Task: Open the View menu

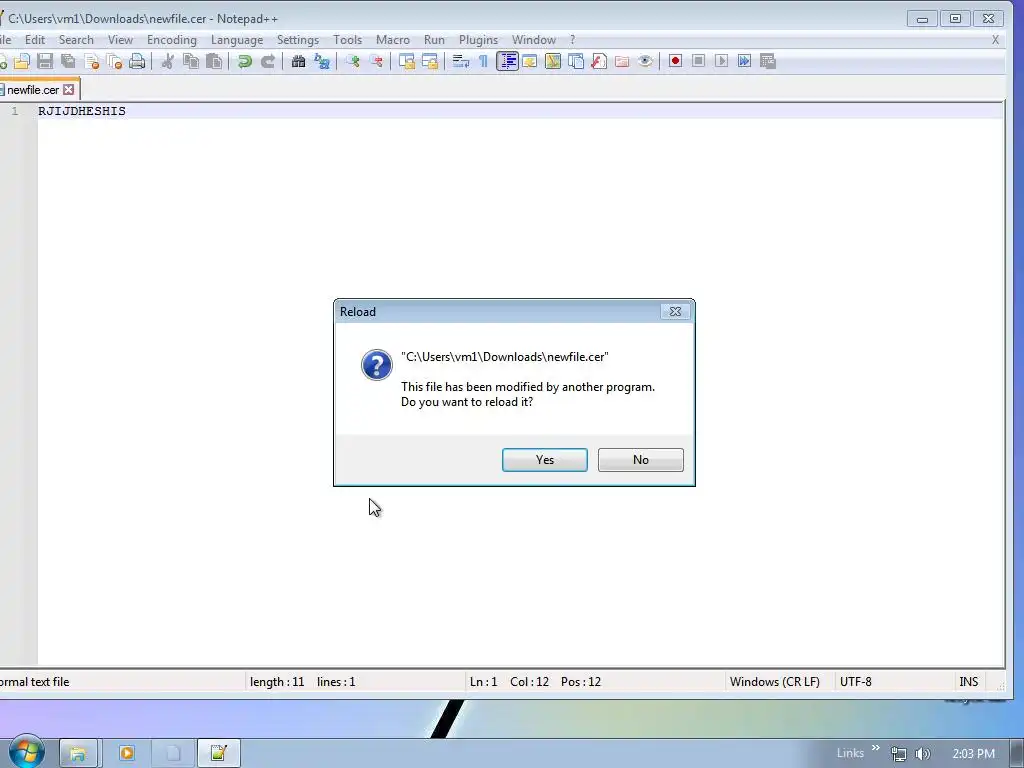Action: (x=120, y=40)
